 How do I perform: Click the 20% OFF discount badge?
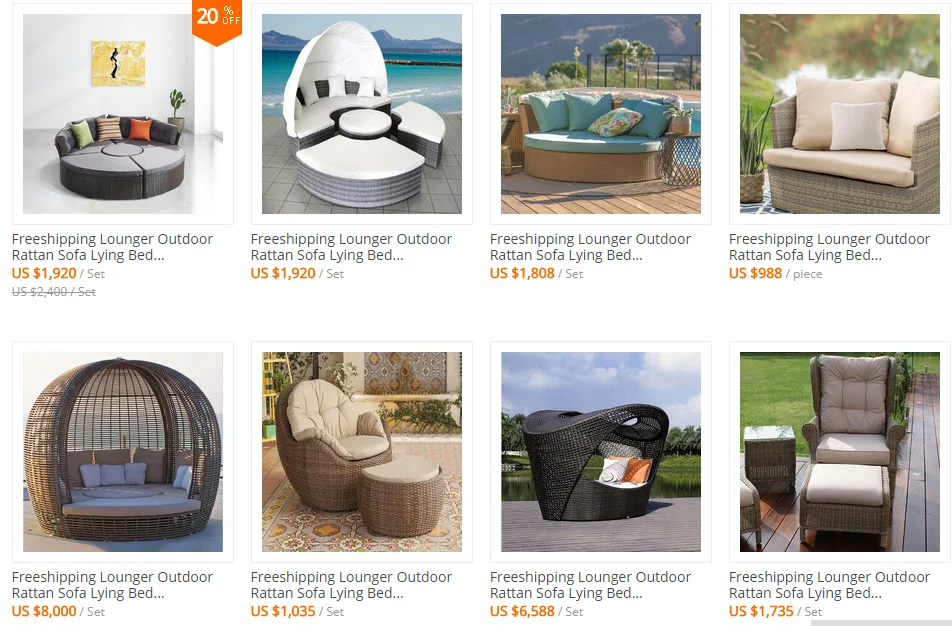217,22
